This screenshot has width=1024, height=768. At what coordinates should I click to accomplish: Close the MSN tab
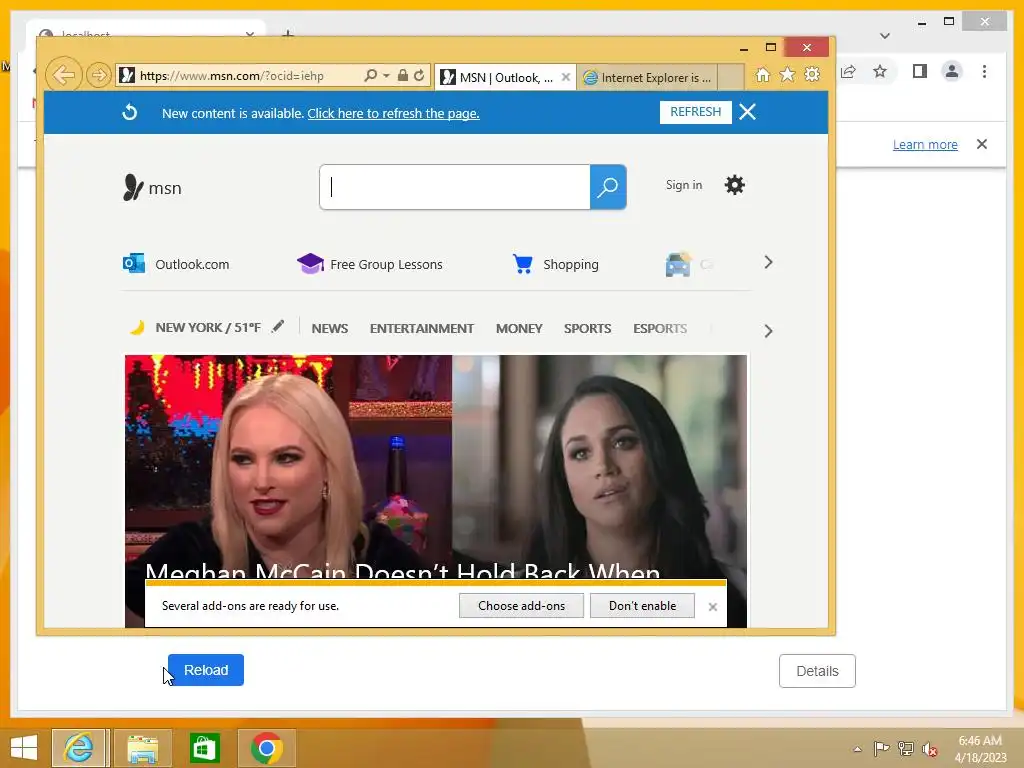click(566, 78)
